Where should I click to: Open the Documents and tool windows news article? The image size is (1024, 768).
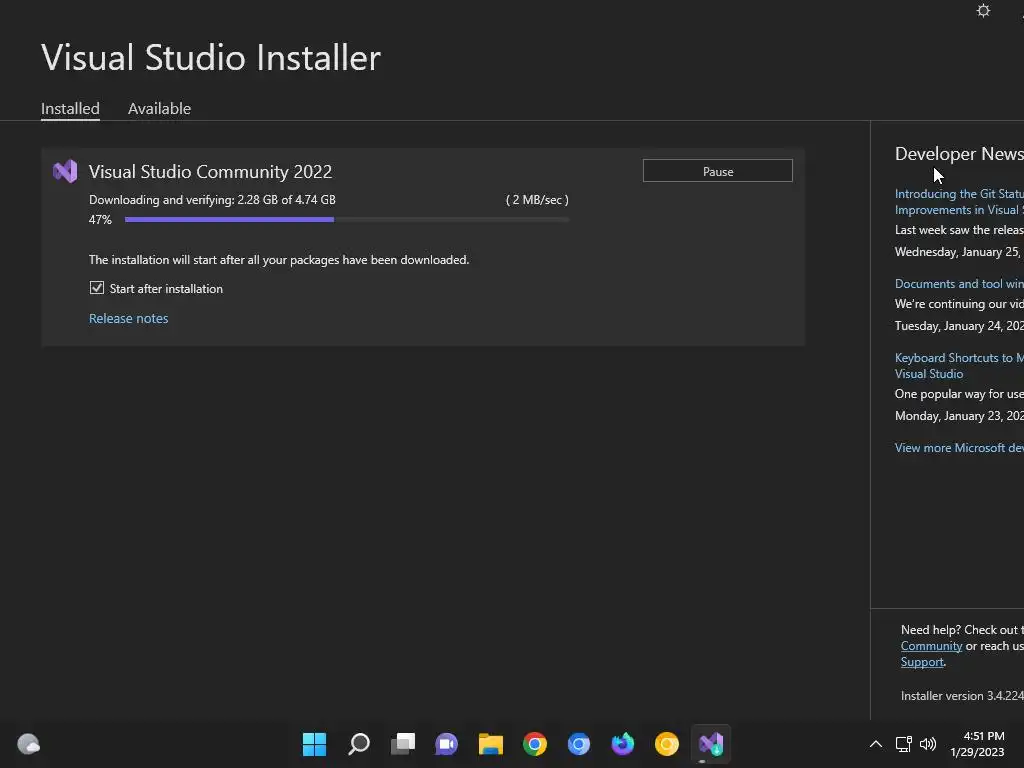tap(959, 283)
